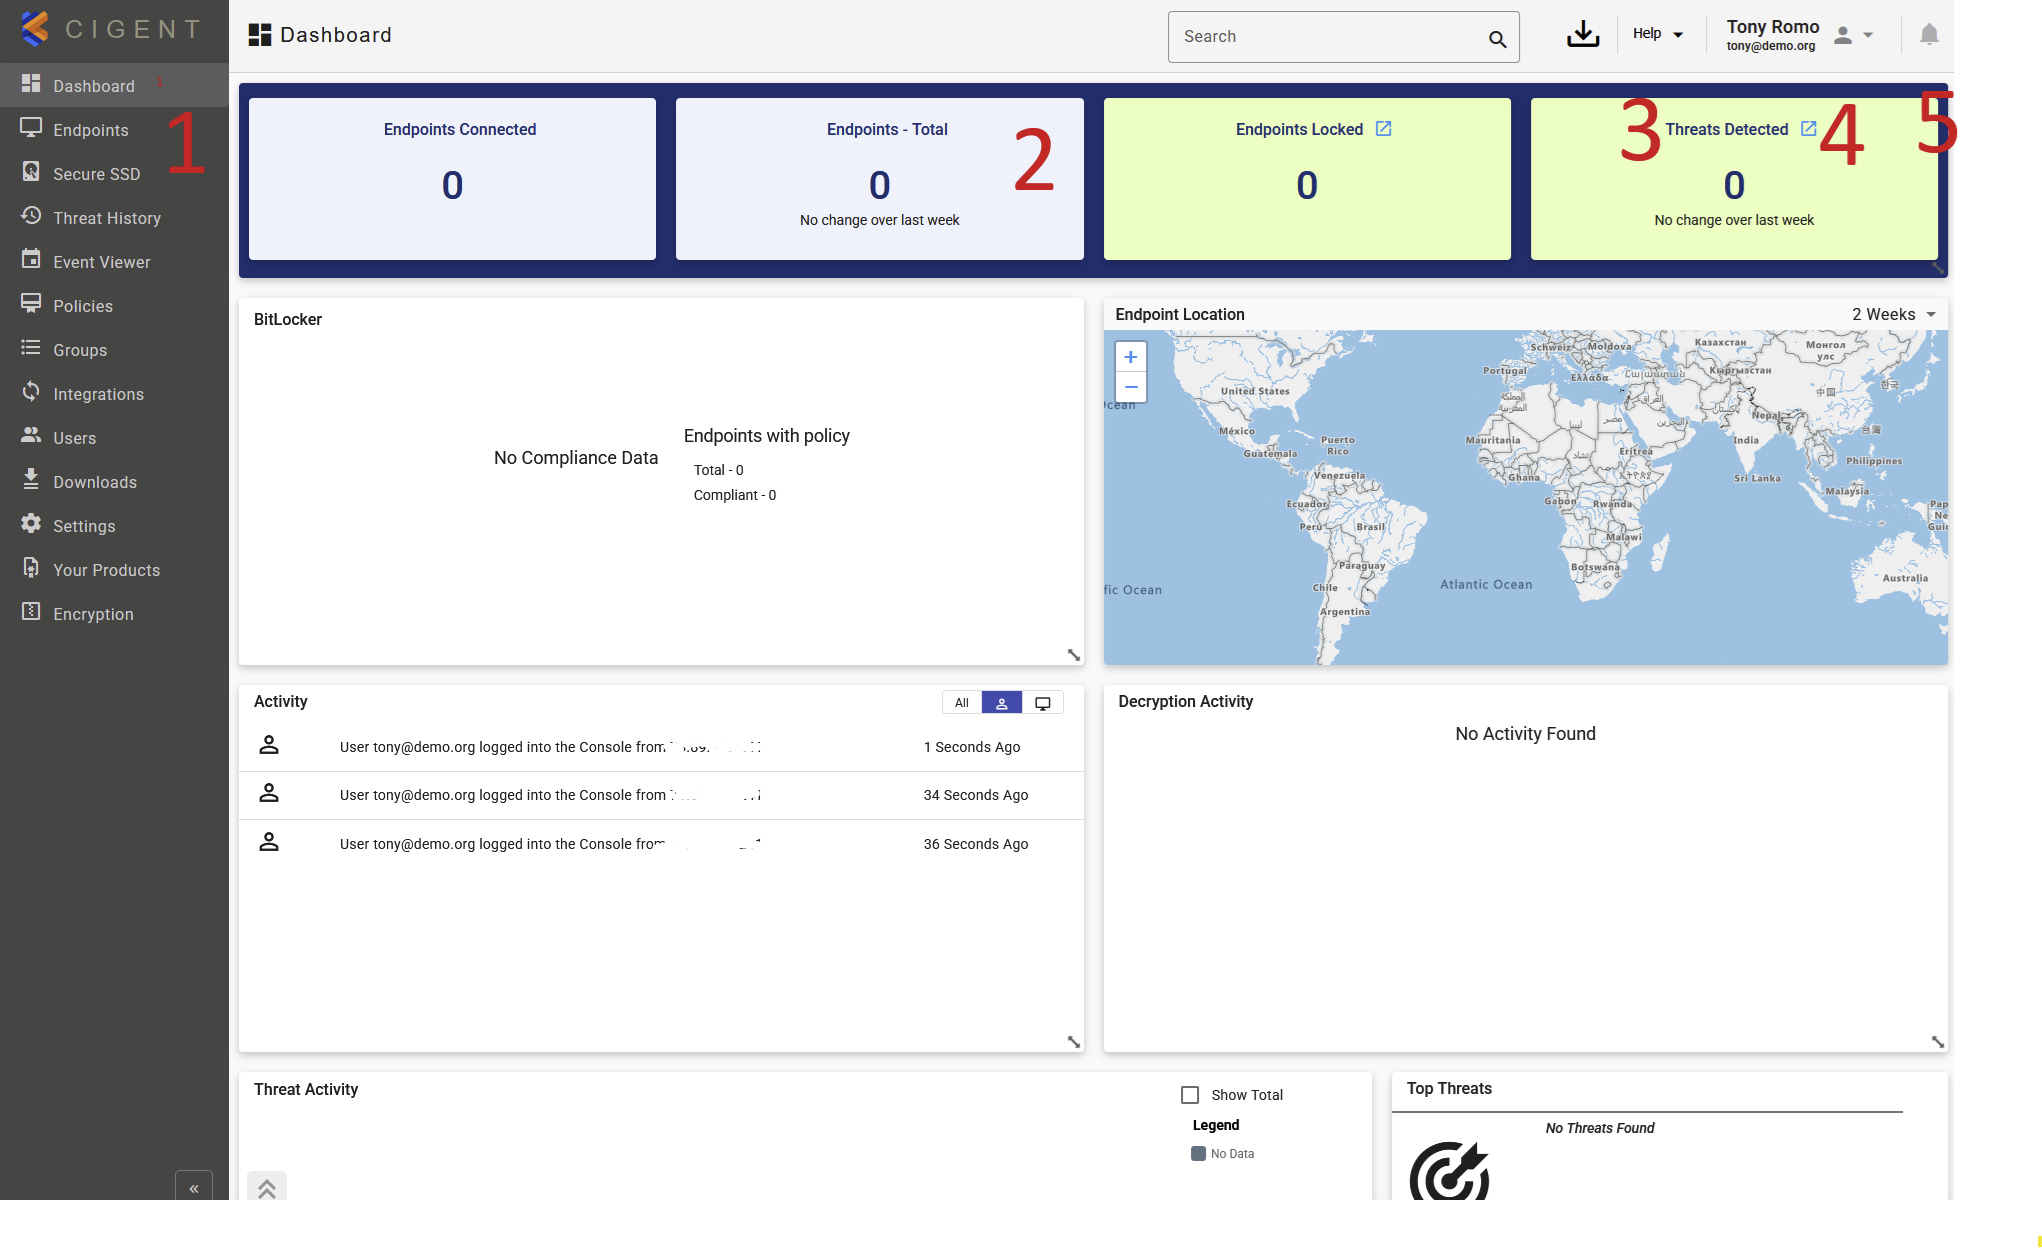Show All activity entries

point(961,703)
